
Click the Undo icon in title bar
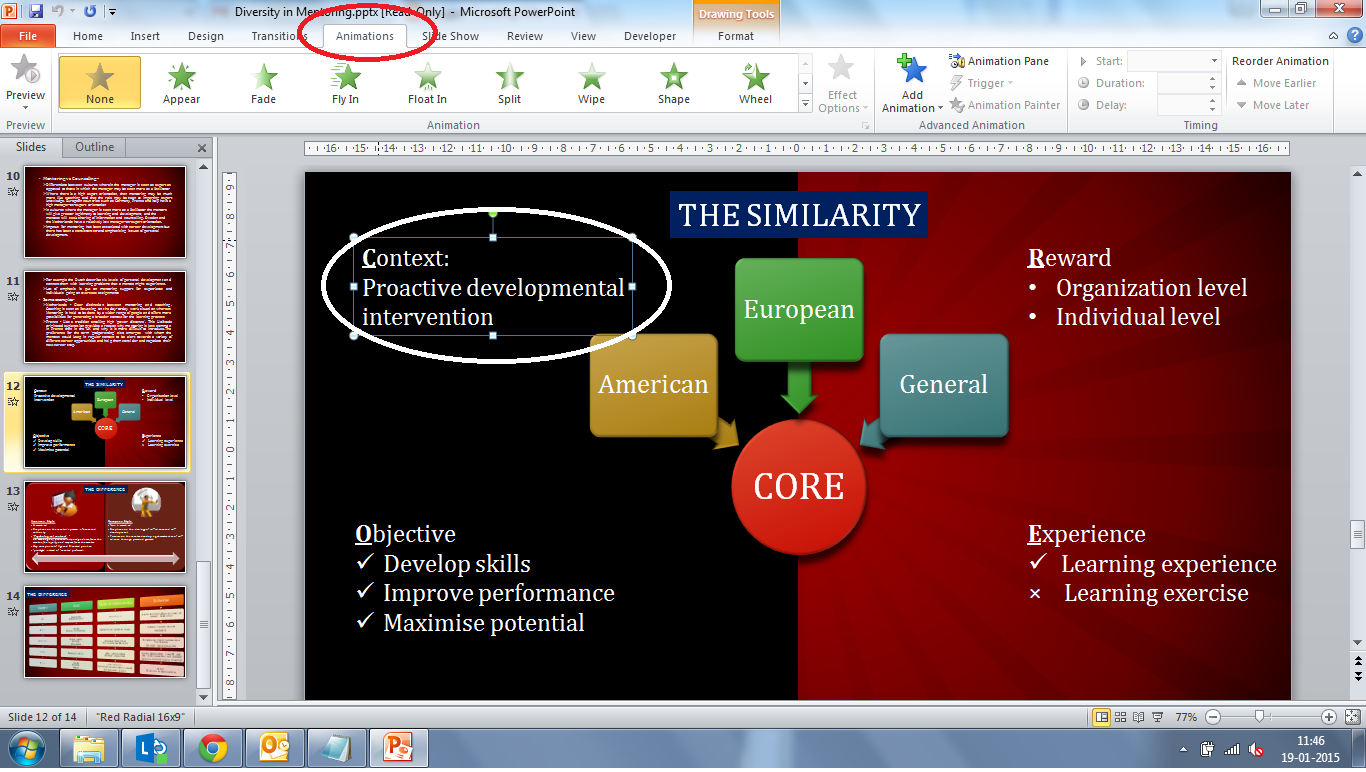(59, 12)
